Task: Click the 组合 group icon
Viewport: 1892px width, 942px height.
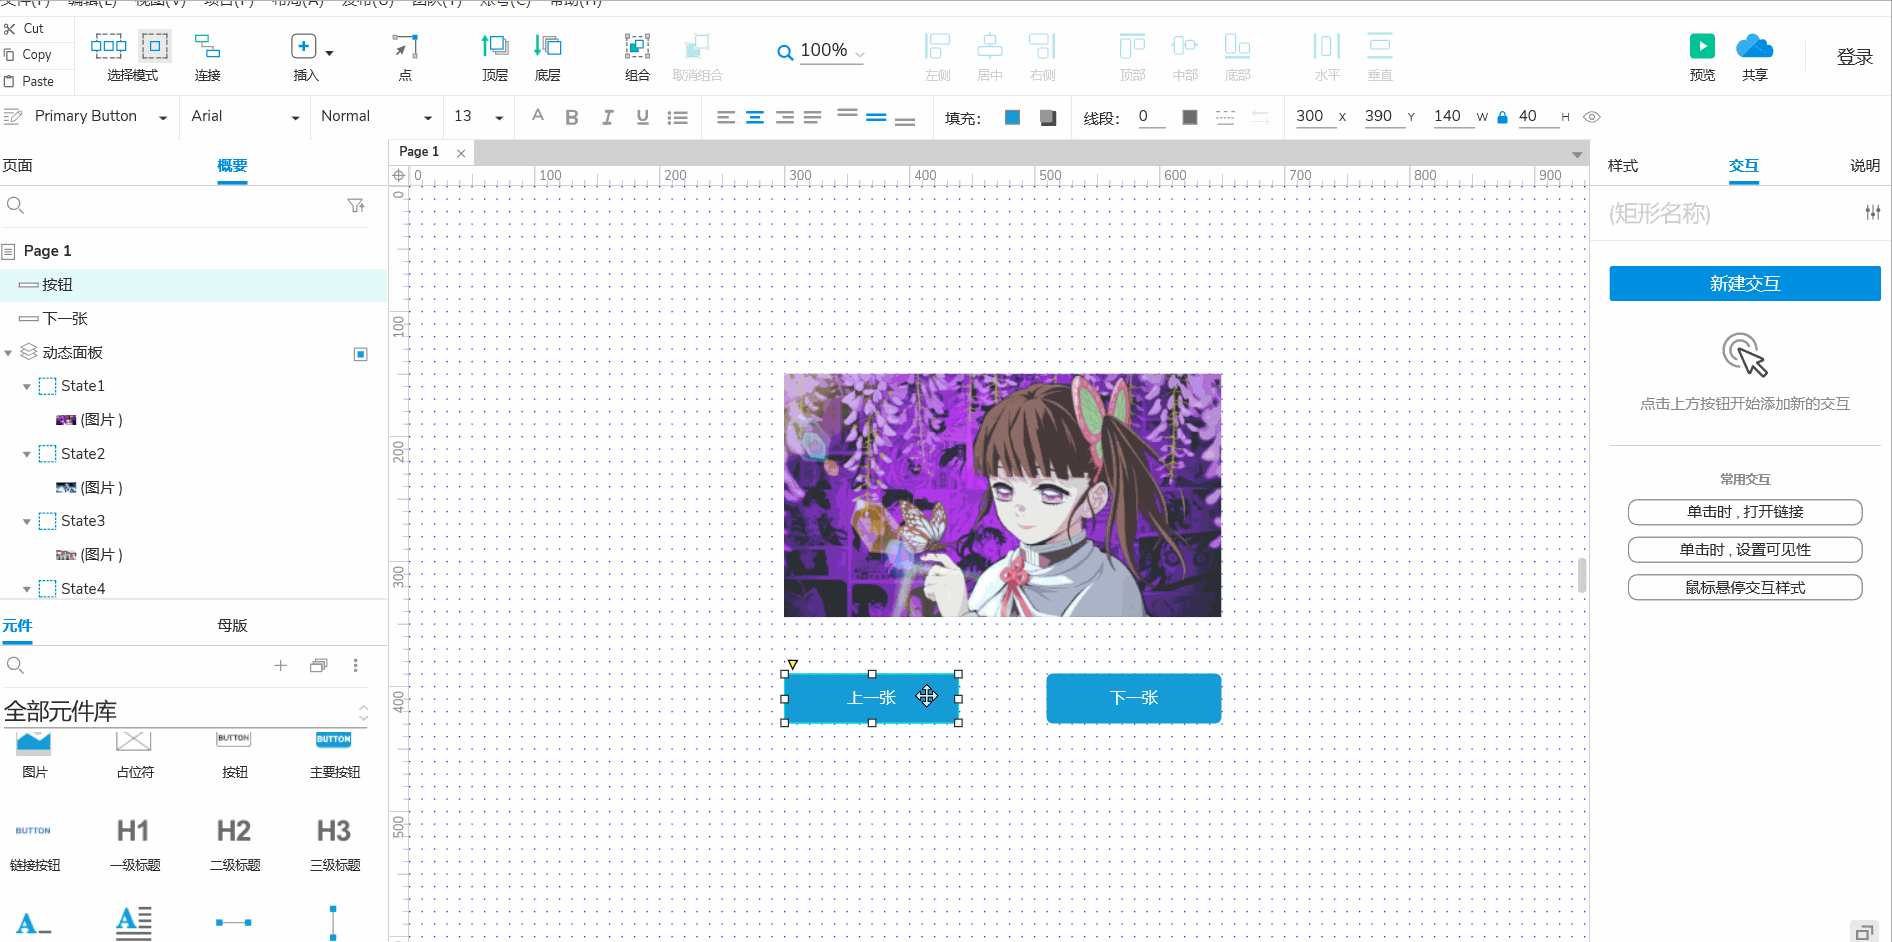Action: tap(637, 46)
